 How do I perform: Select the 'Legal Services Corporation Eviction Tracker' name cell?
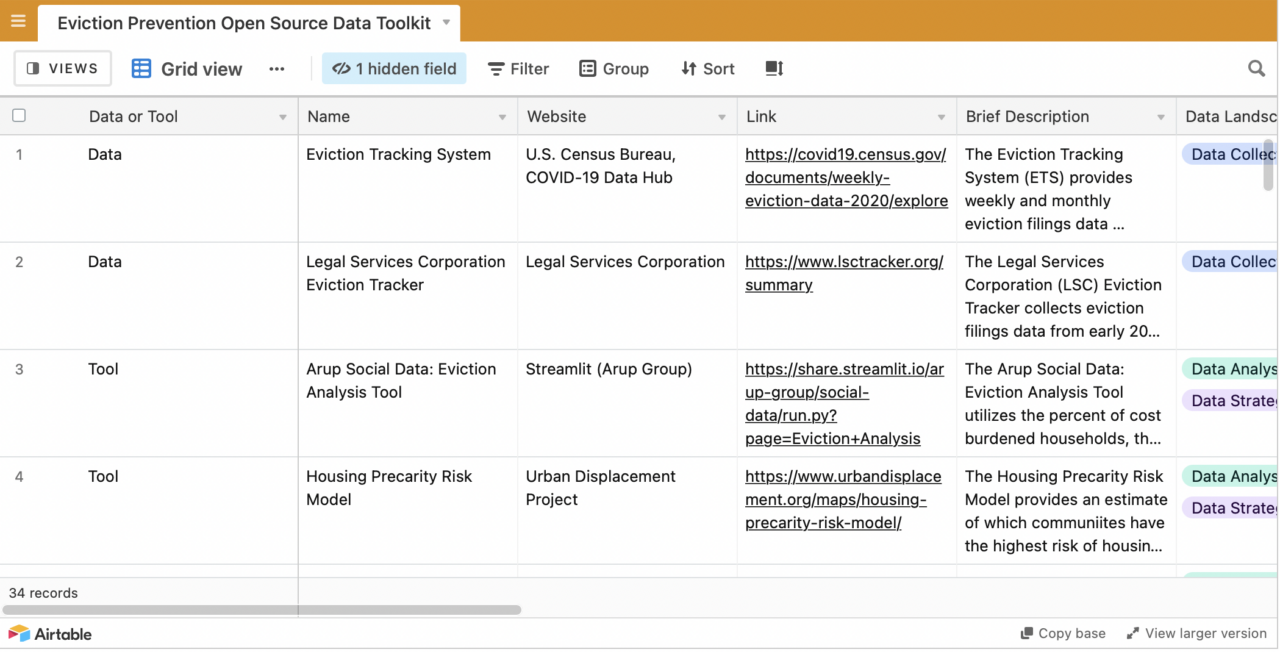(x=408, y=296)
